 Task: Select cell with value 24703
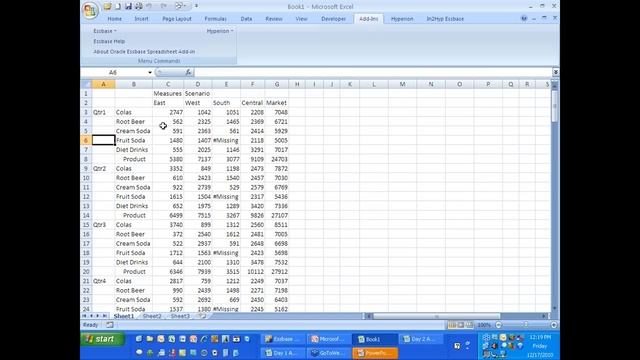tap(276, 159)
